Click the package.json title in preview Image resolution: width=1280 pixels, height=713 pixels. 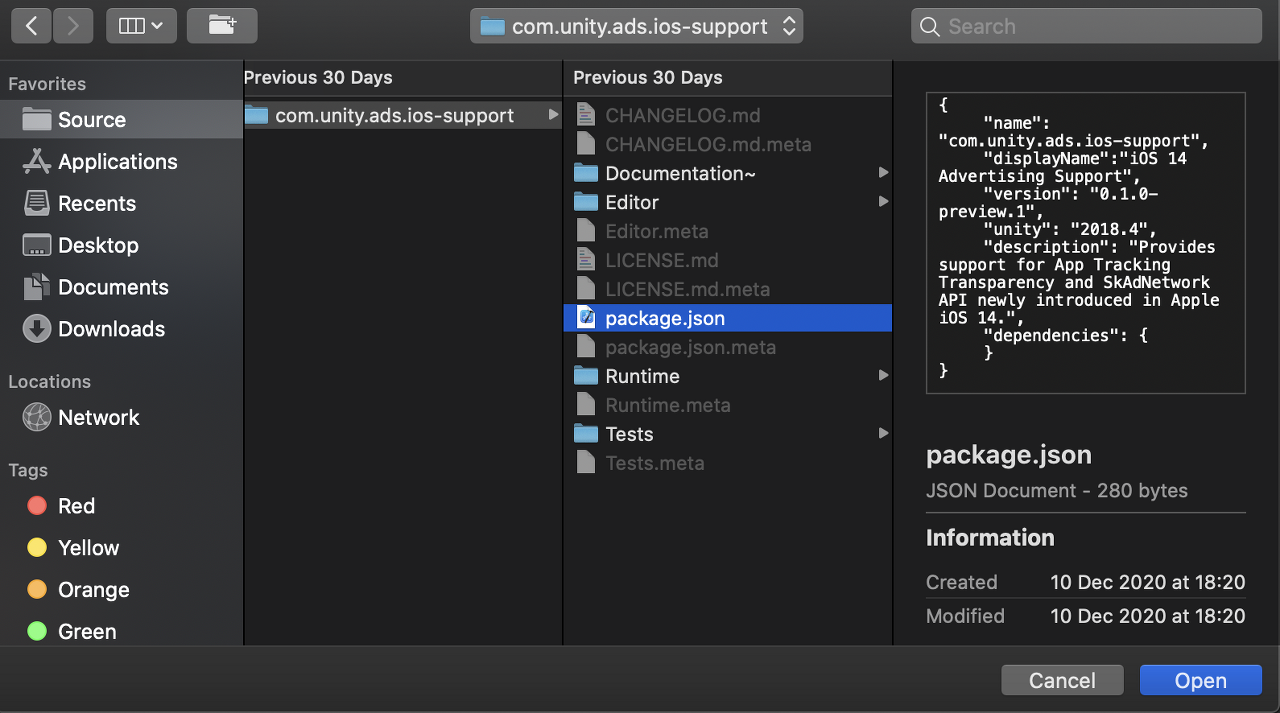(1009, 455)
